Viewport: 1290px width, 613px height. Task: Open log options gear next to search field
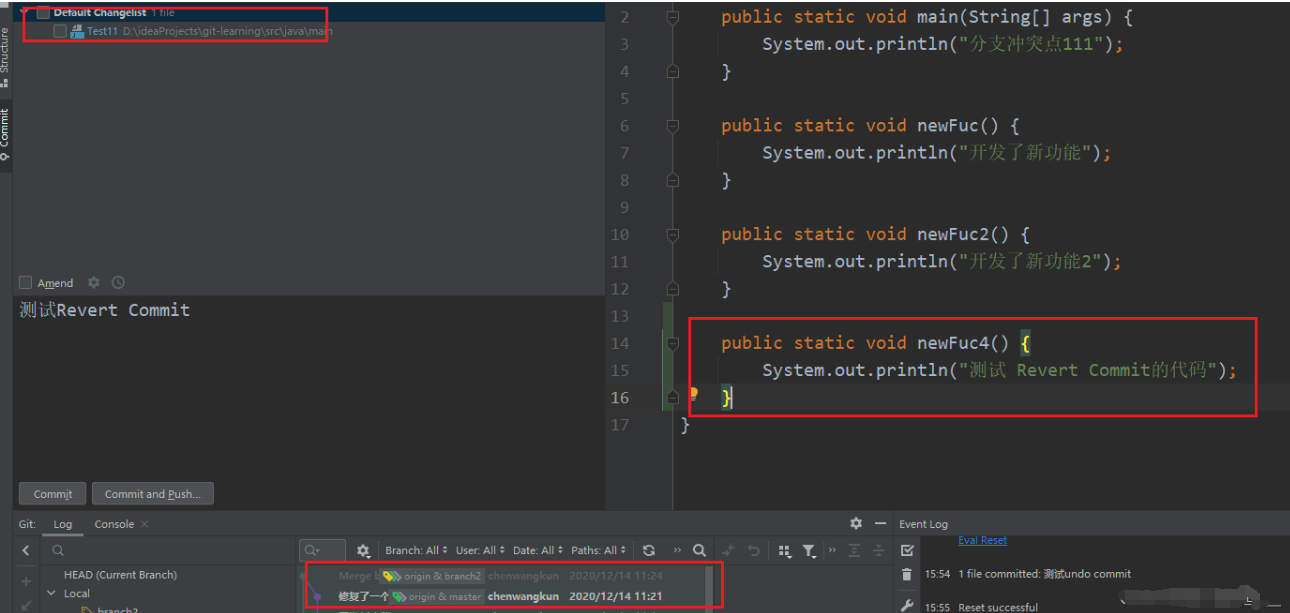(x=363, y=550)
